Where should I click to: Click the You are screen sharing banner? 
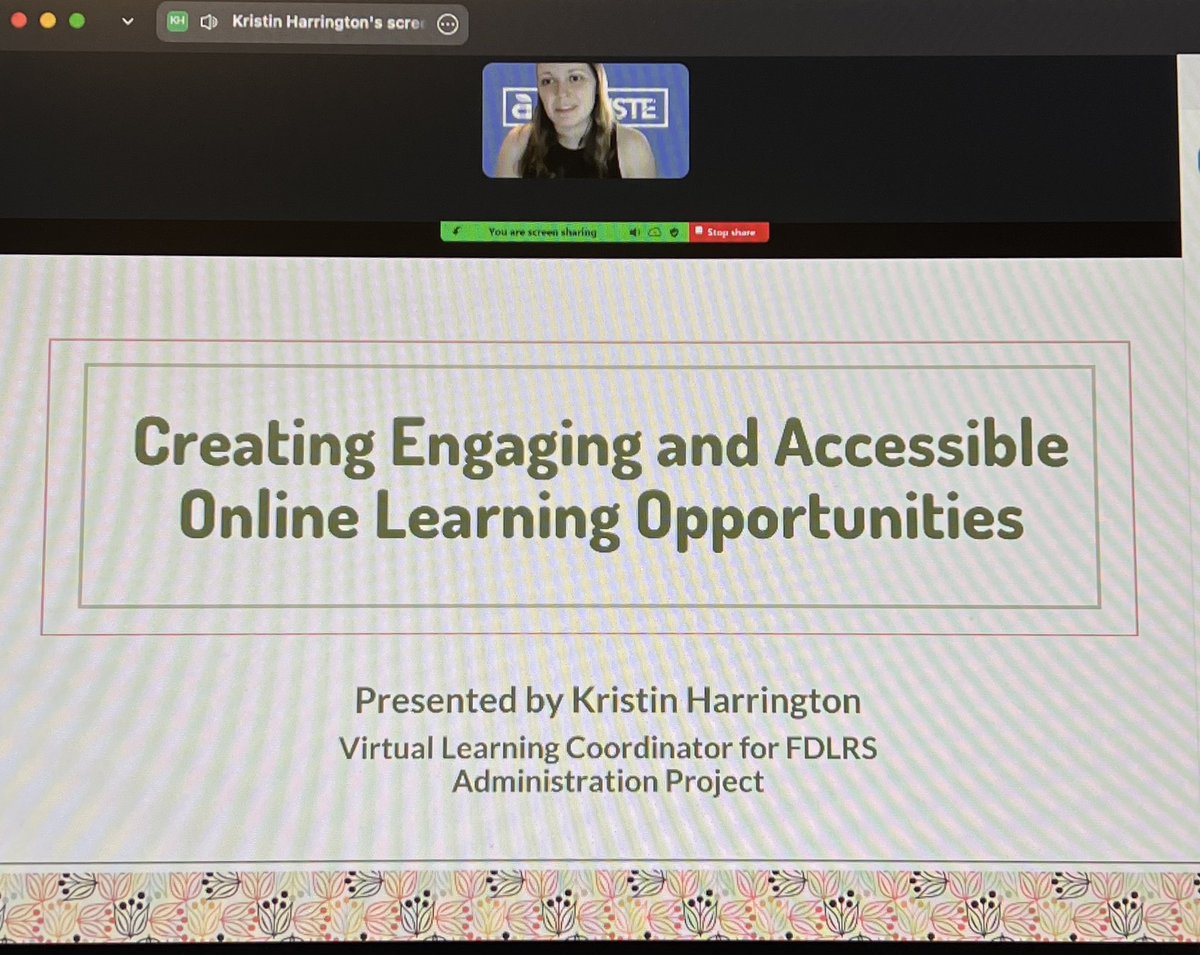(545, 232)
